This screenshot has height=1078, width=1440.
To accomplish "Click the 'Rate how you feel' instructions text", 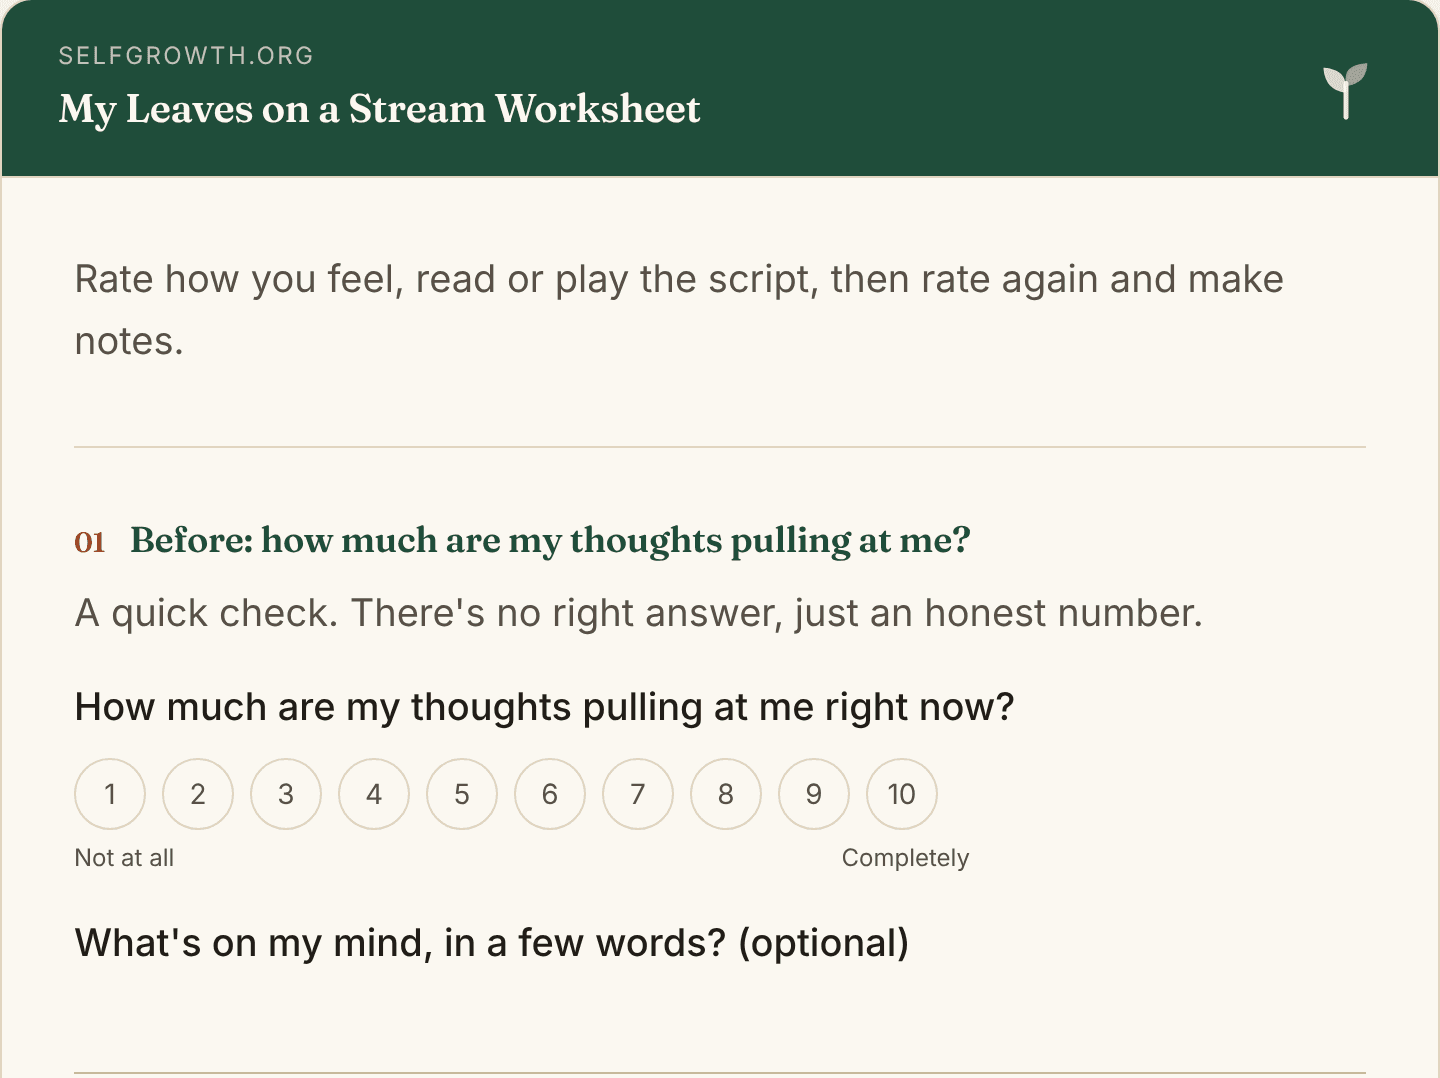I will (679, 310).
